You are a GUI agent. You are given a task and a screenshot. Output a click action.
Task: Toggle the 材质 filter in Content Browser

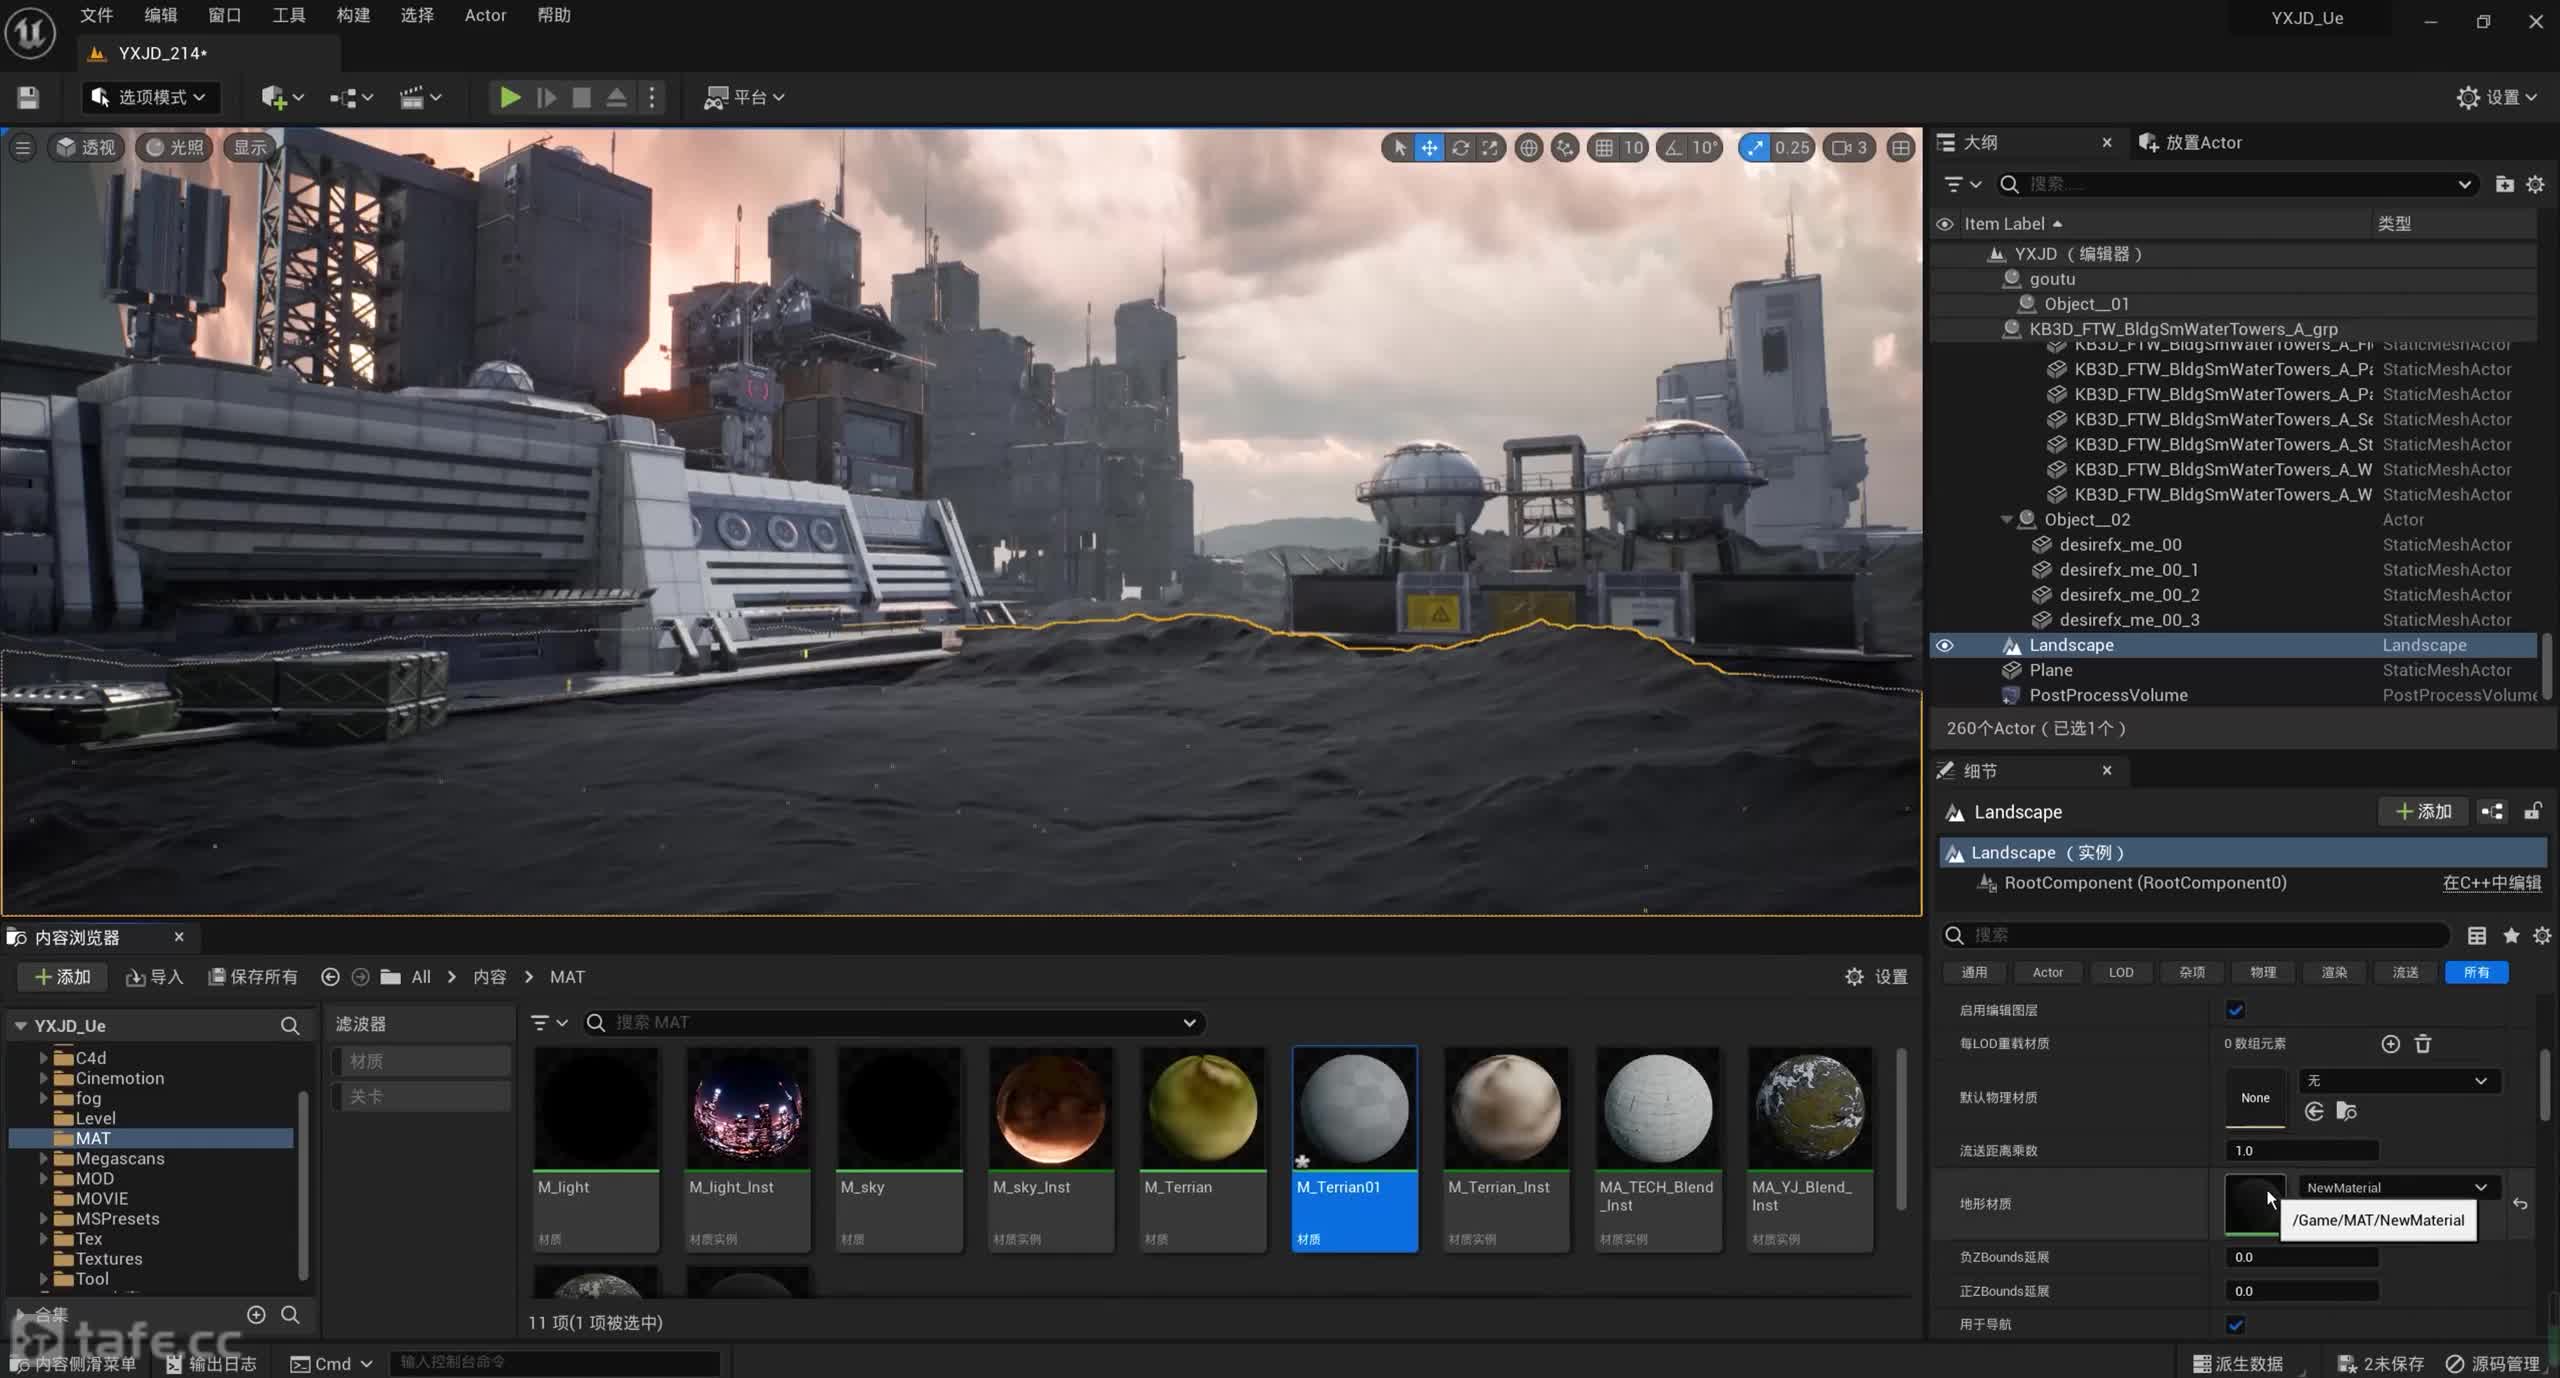click(421, 1061)
